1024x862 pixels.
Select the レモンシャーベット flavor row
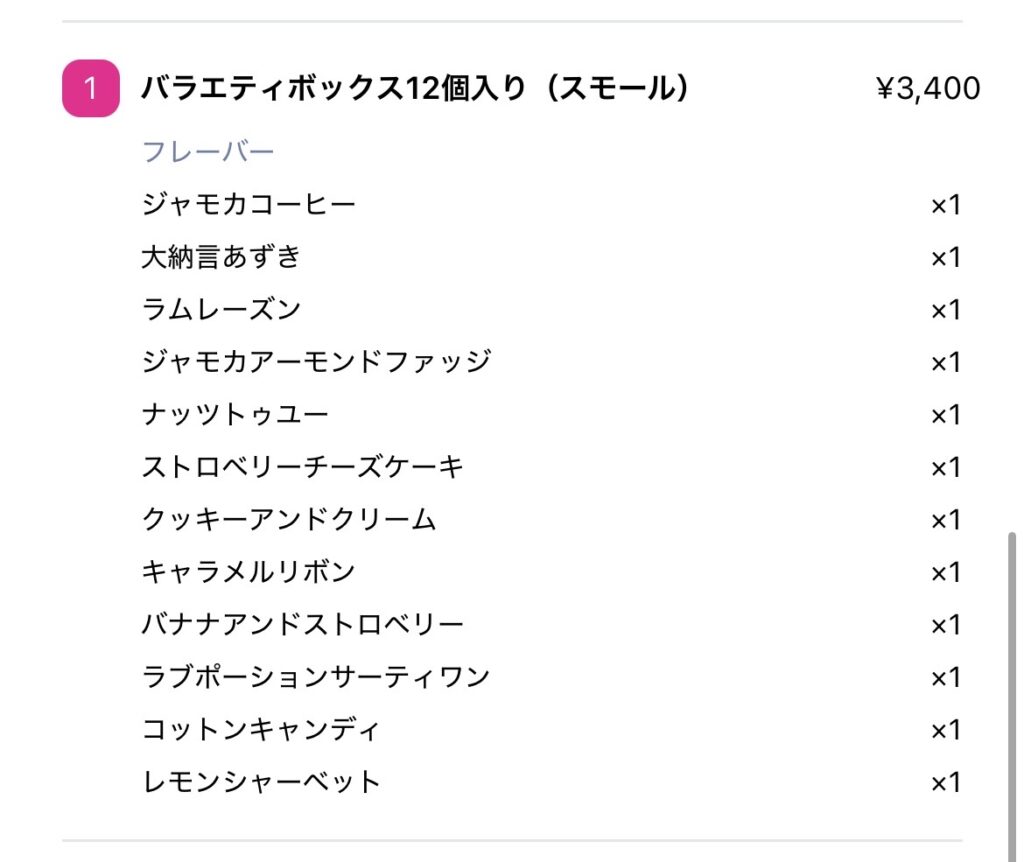click(552, 782)
